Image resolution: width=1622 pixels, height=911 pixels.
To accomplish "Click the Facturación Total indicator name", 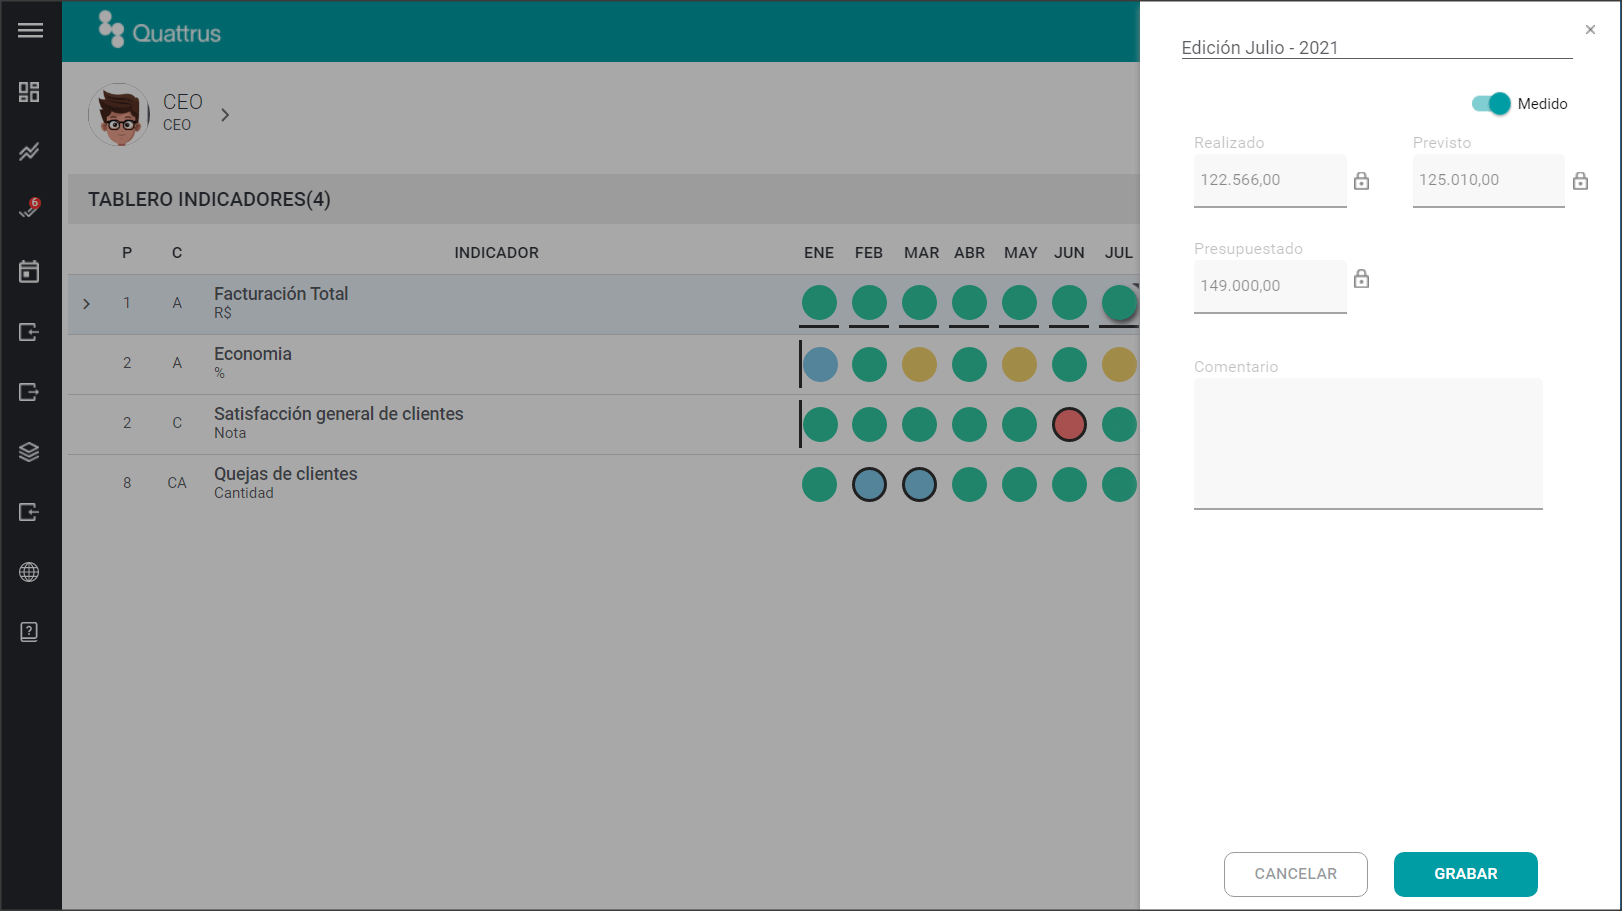I will coord(281,294).
